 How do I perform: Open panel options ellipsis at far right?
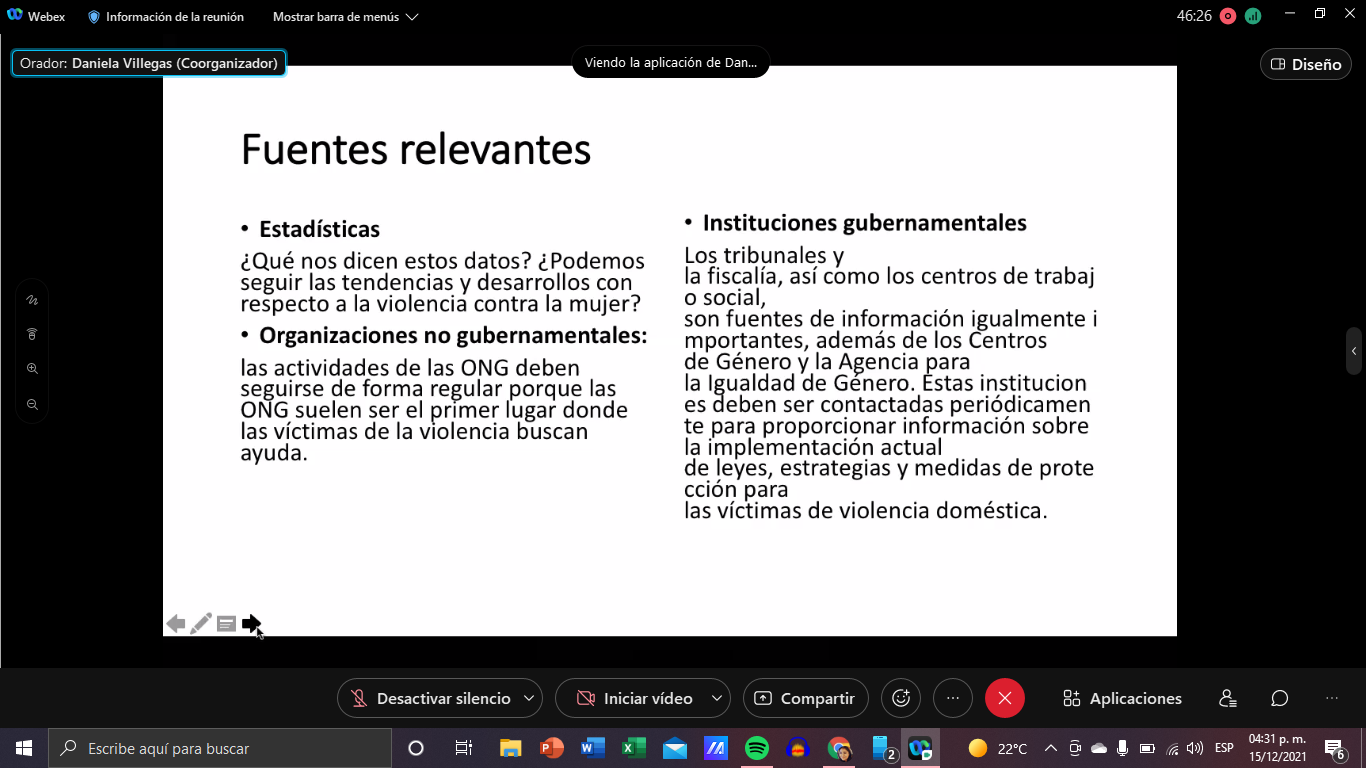point(1331,698)
